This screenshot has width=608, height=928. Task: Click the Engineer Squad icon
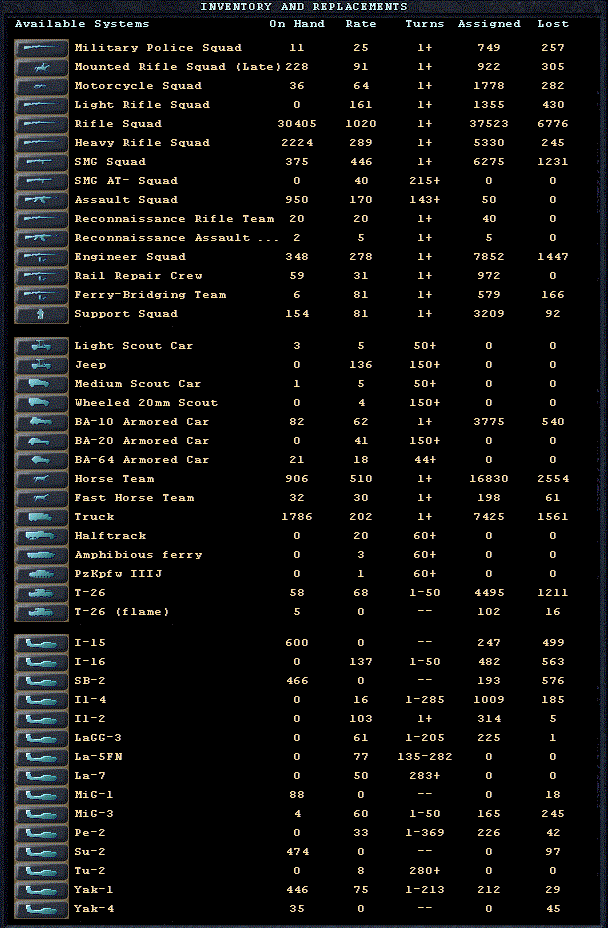(41, 257)
